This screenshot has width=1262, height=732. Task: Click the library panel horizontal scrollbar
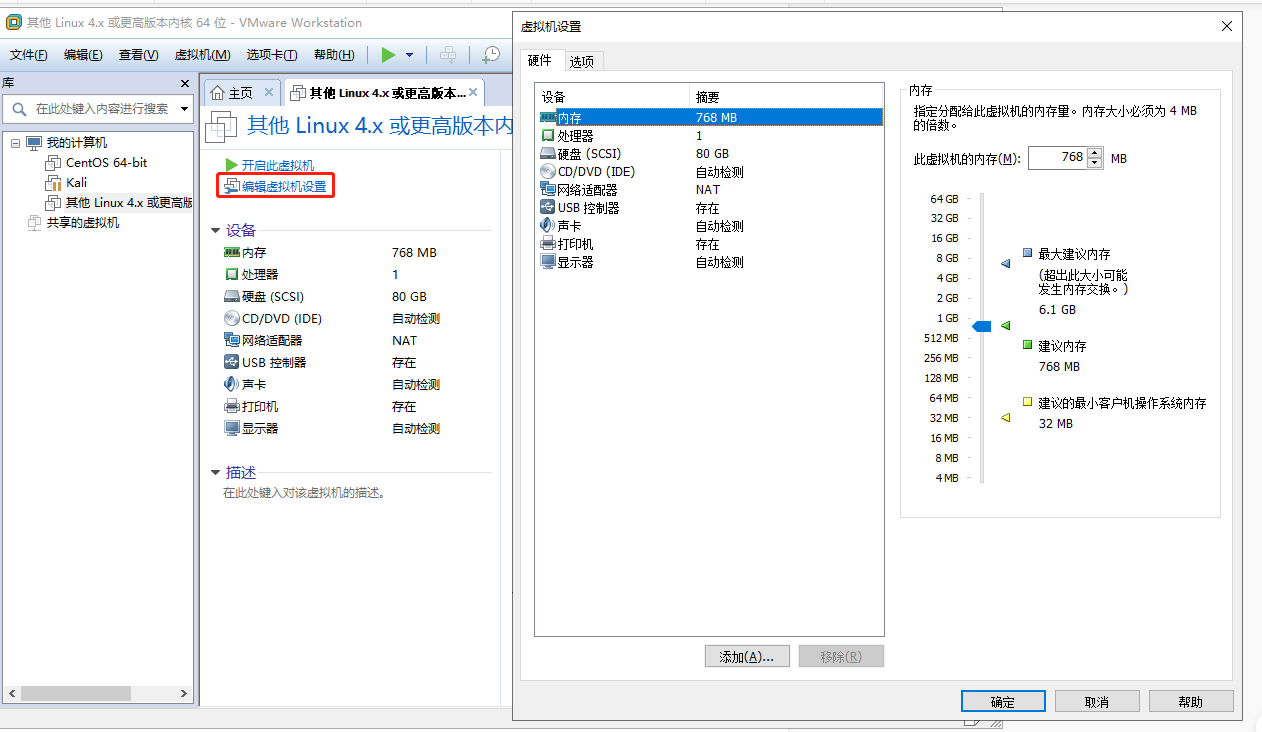pyautogui.click(x=75, y=693)
